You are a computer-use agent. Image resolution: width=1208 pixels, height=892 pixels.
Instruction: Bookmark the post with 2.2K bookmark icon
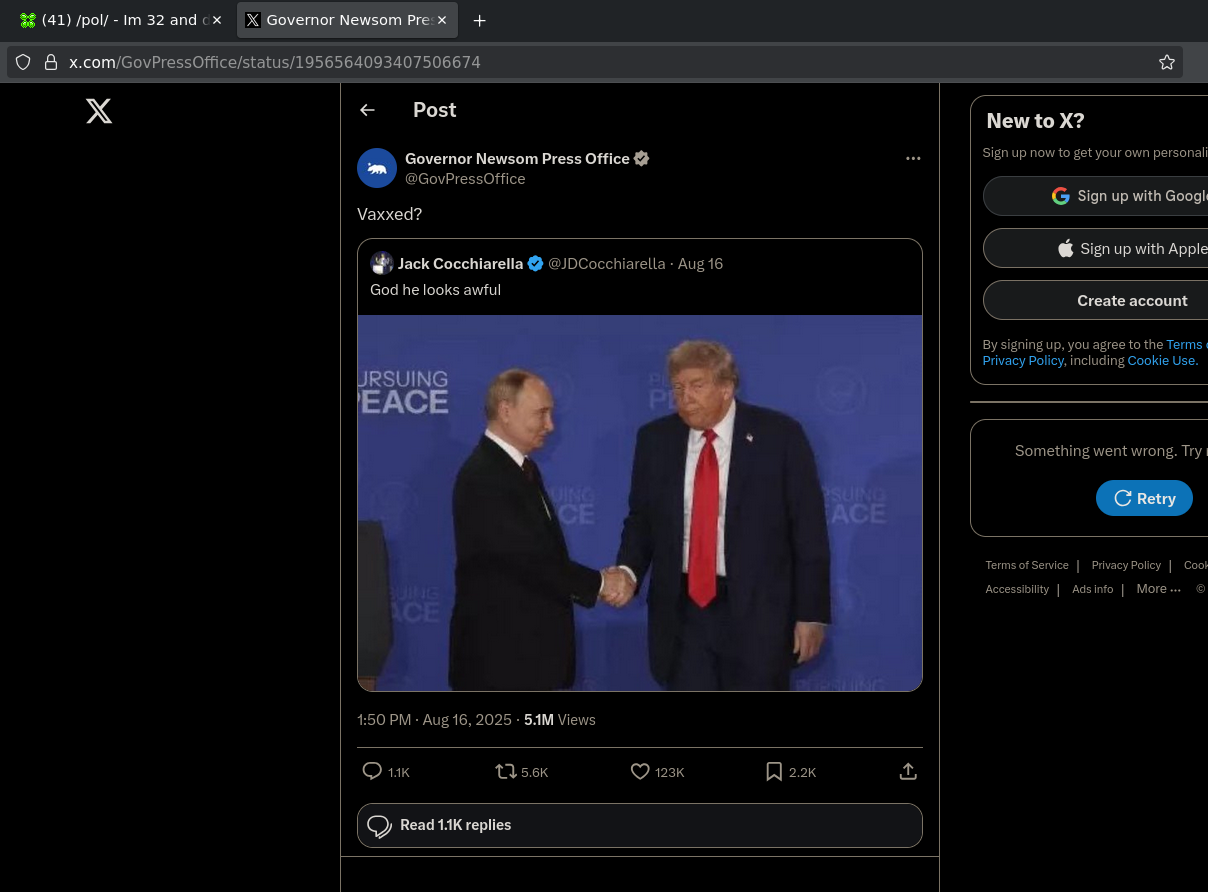click(774, 771)
